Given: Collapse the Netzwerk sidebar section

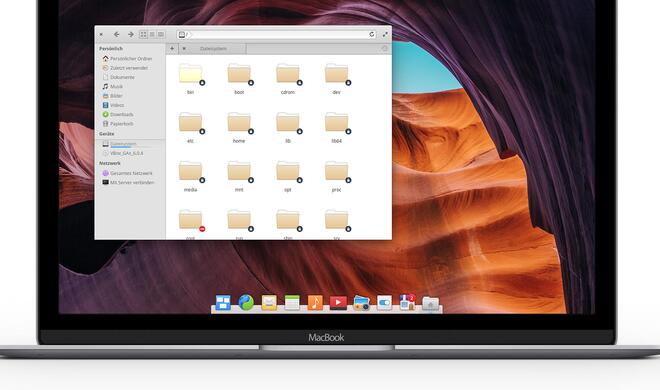Looking at the screenshot, I should point(109,163).
